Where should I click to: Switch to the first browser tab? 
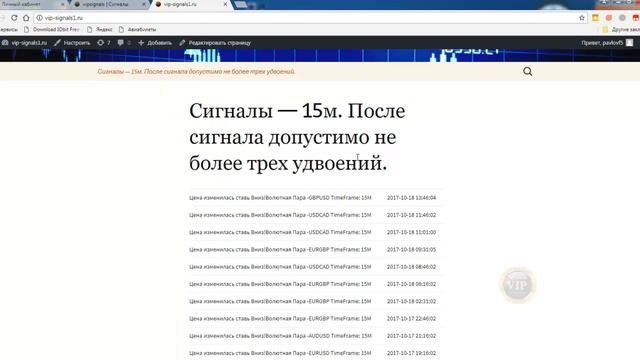point(32,4)
